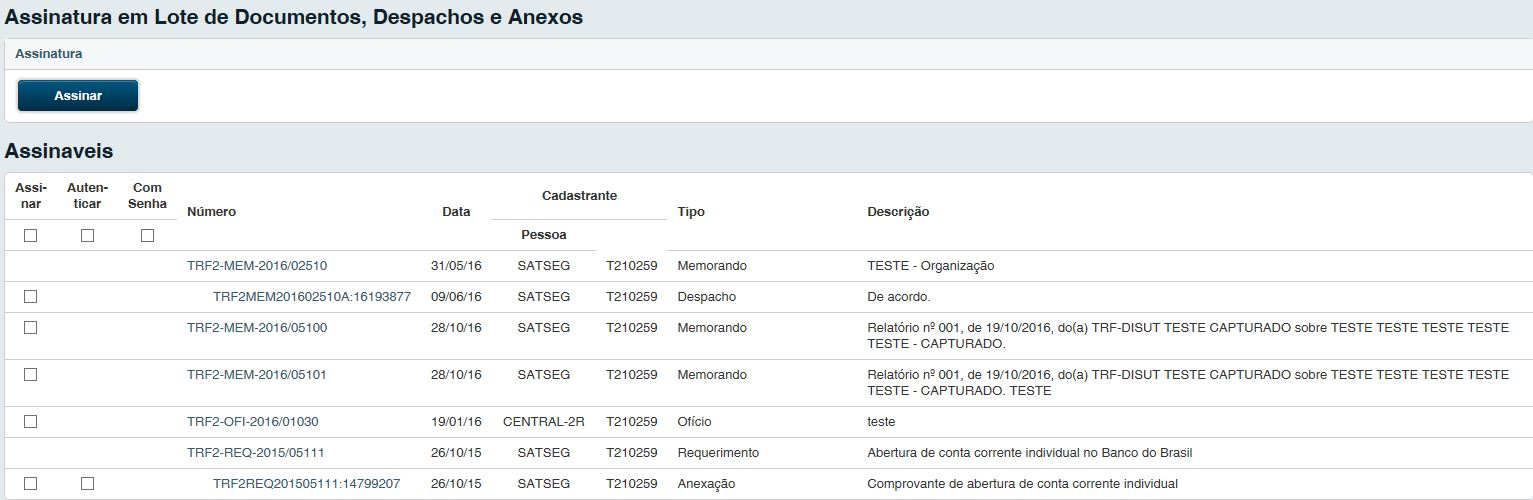Check Autenticar box for TRF2REQ201505111:14799207
The width and height of the screenshot is (1533, 500).
pos(87,484)
